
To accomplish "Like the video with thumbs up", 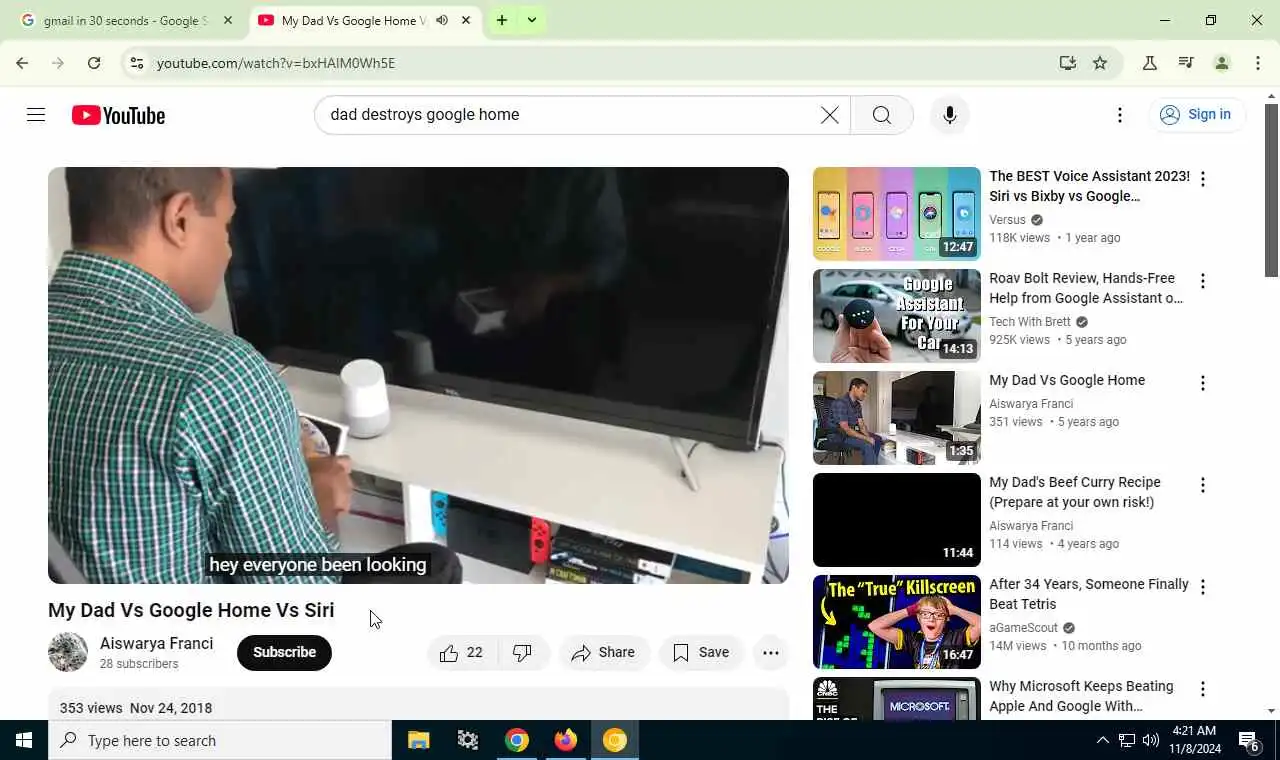I will click(x=461, y=653).
